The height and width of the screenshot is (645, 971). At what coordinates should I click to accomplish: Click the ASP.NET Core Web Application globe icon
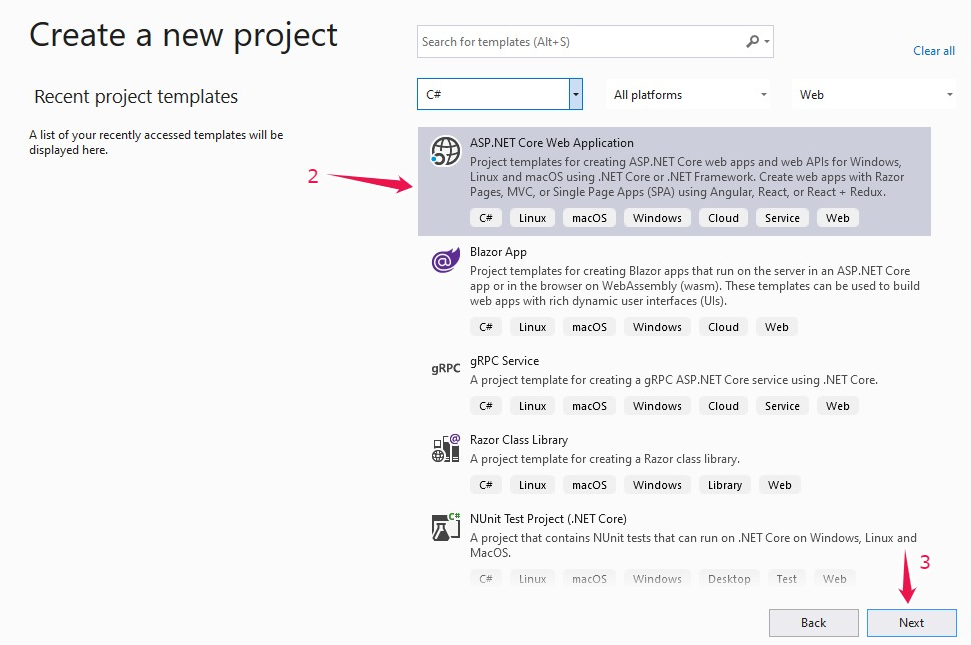[445, 151]
